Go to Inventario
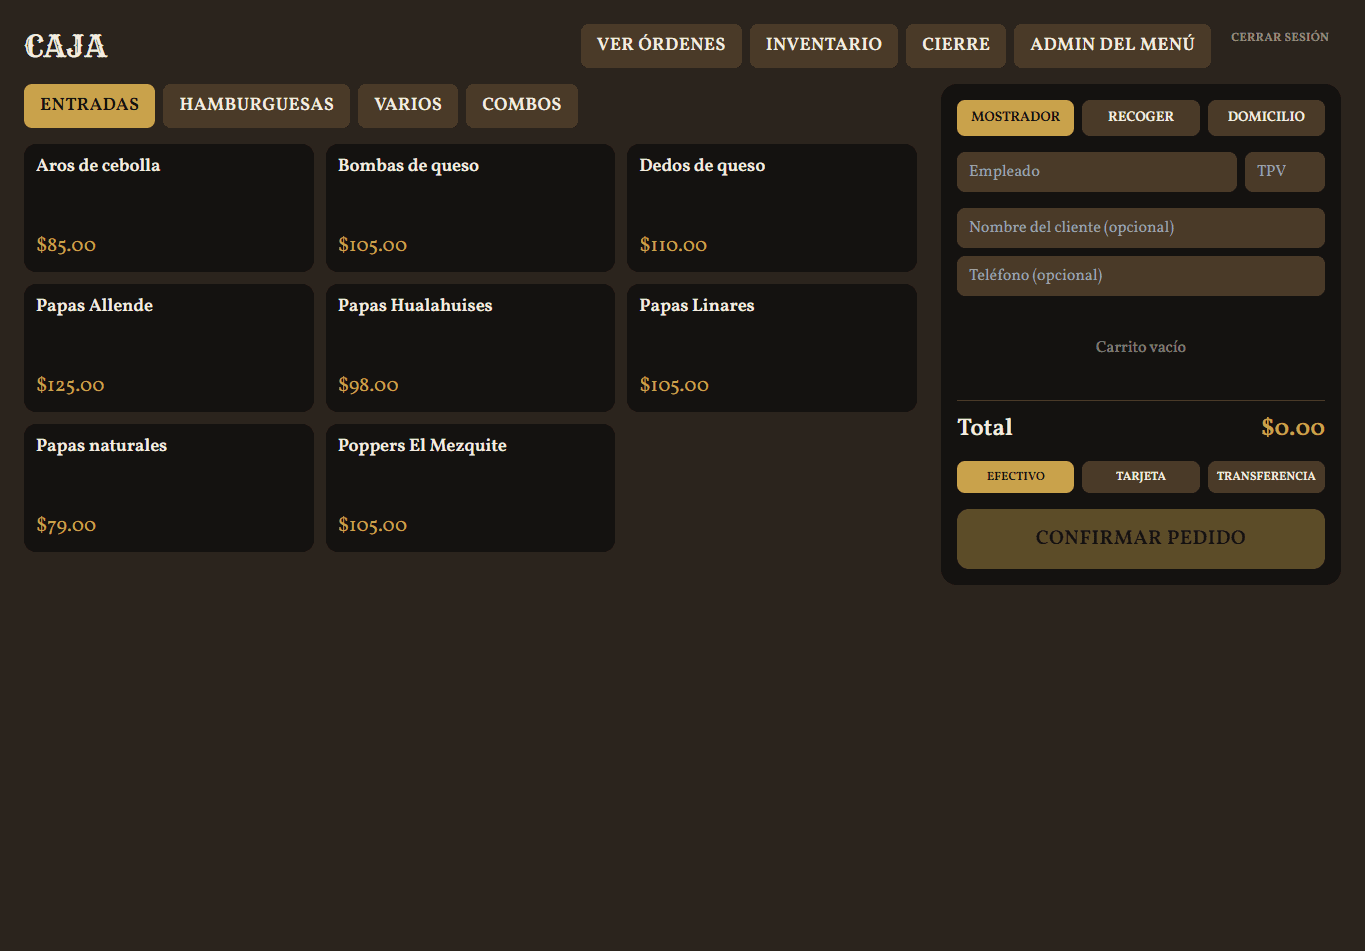The height and width of the screenshot is (951, 1365). coord(824,46)
